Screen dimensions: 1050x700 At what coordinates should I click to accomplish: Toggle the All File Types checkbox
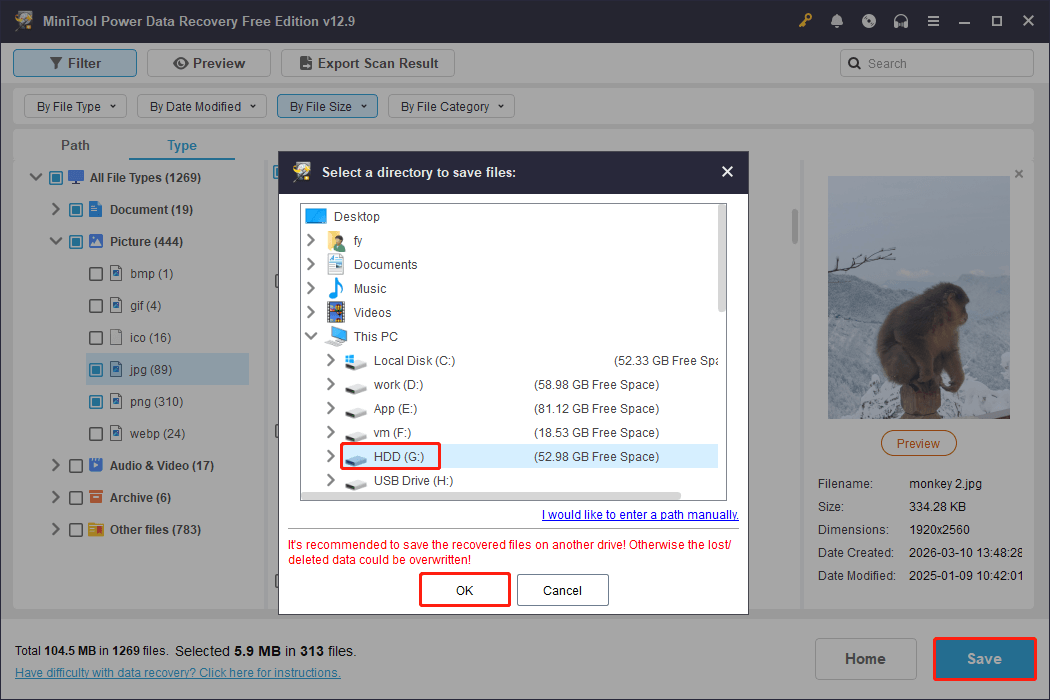tap(56, 178)
